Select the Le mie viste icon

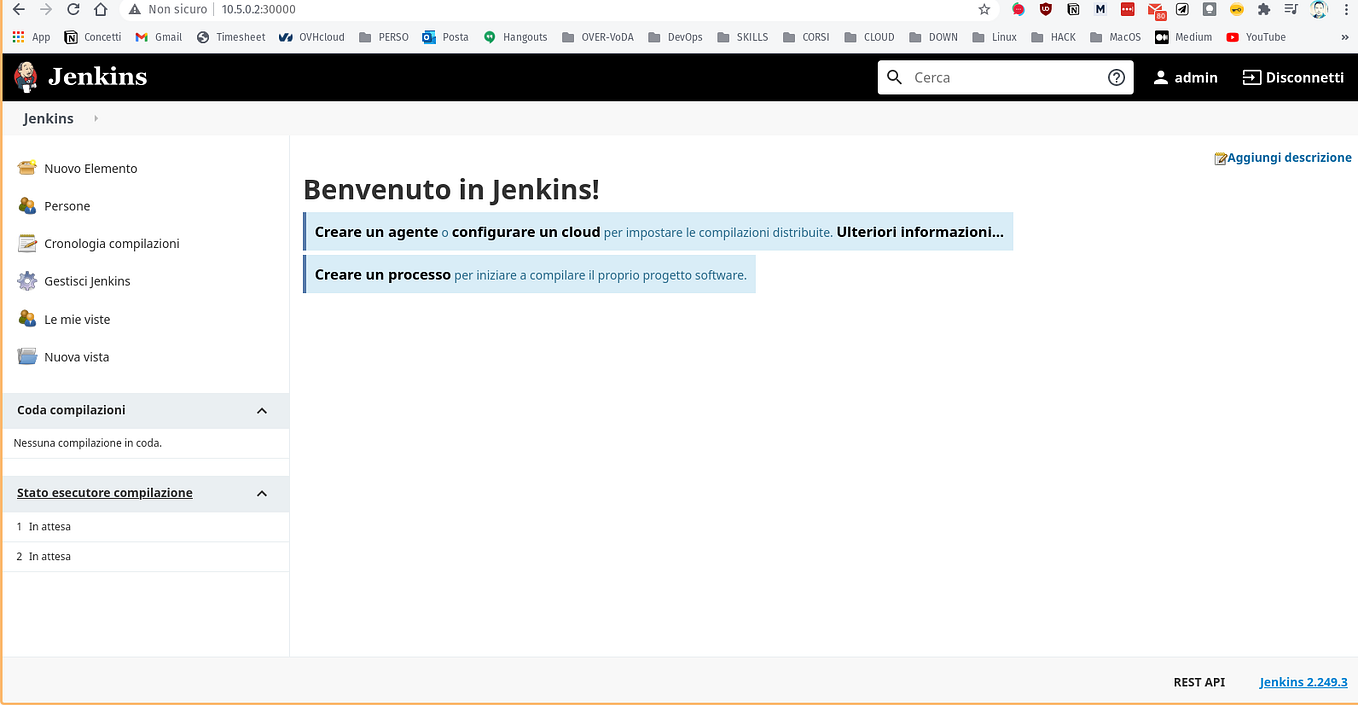pos(27,318)
